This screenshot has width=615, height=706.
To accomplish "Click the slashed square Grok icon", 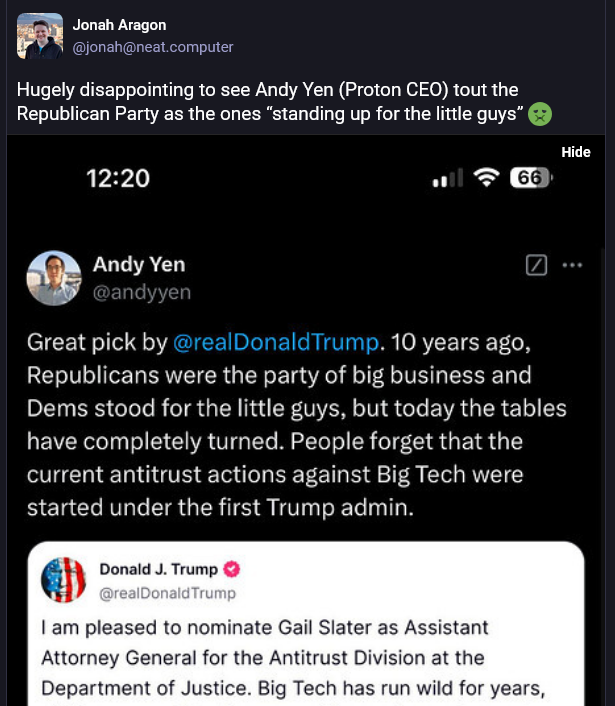I will [x=536, y=265].
